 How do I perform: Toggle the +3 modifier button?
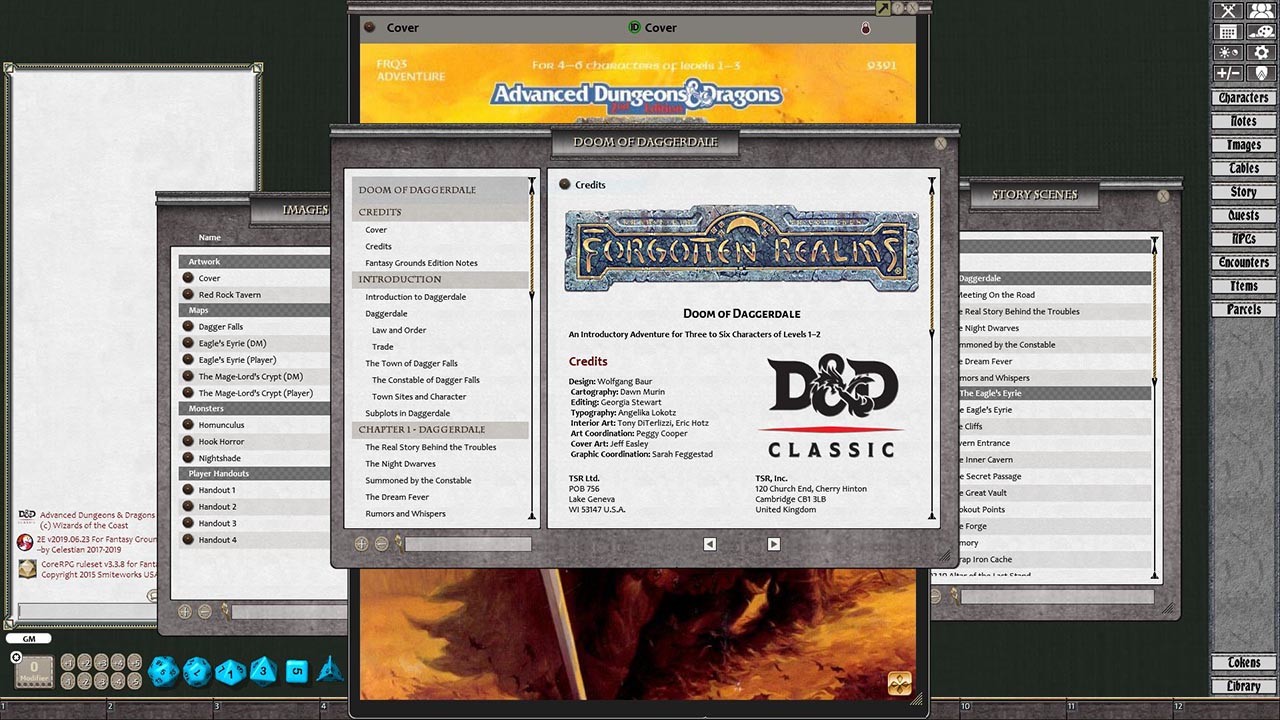(x=102, y=662)
